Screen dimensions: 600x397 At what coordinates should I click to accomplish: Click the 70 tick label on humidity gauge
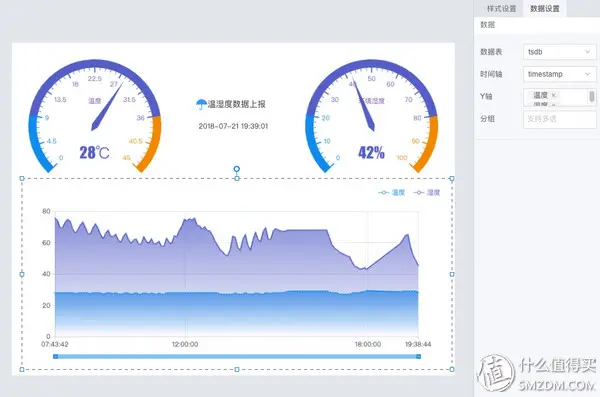(x=408, y=100)
